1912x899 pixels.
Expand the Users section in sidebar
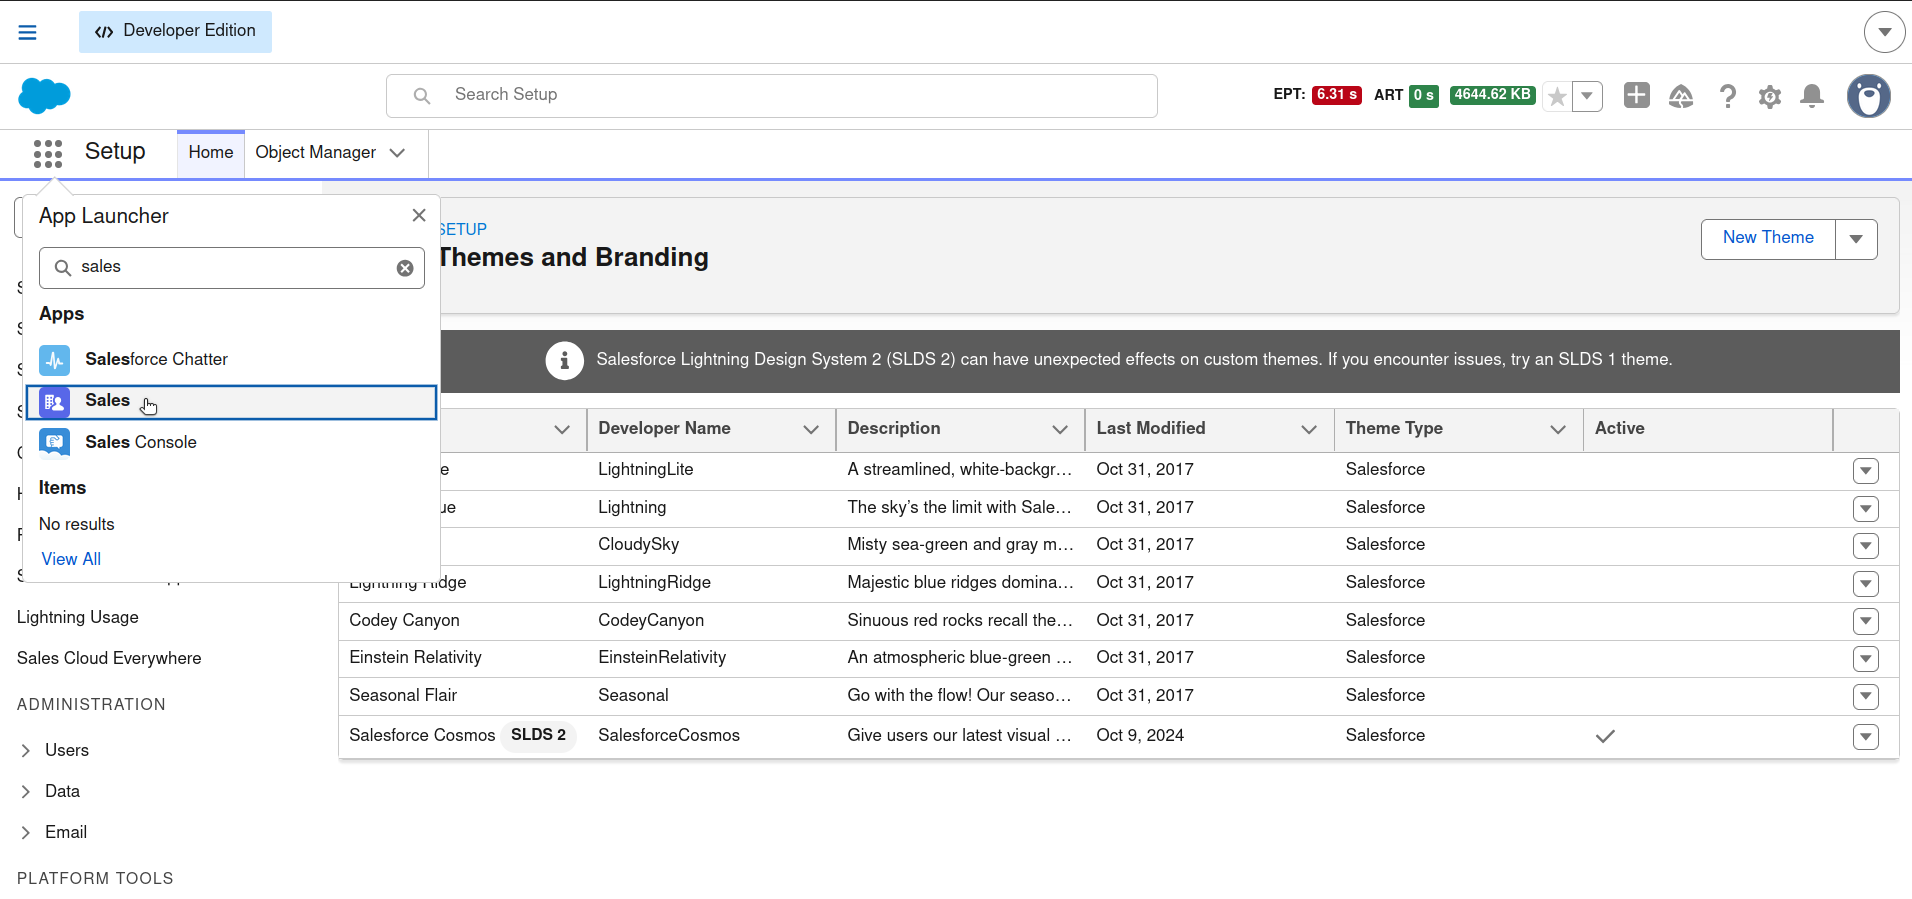click(x=26, y=751)
